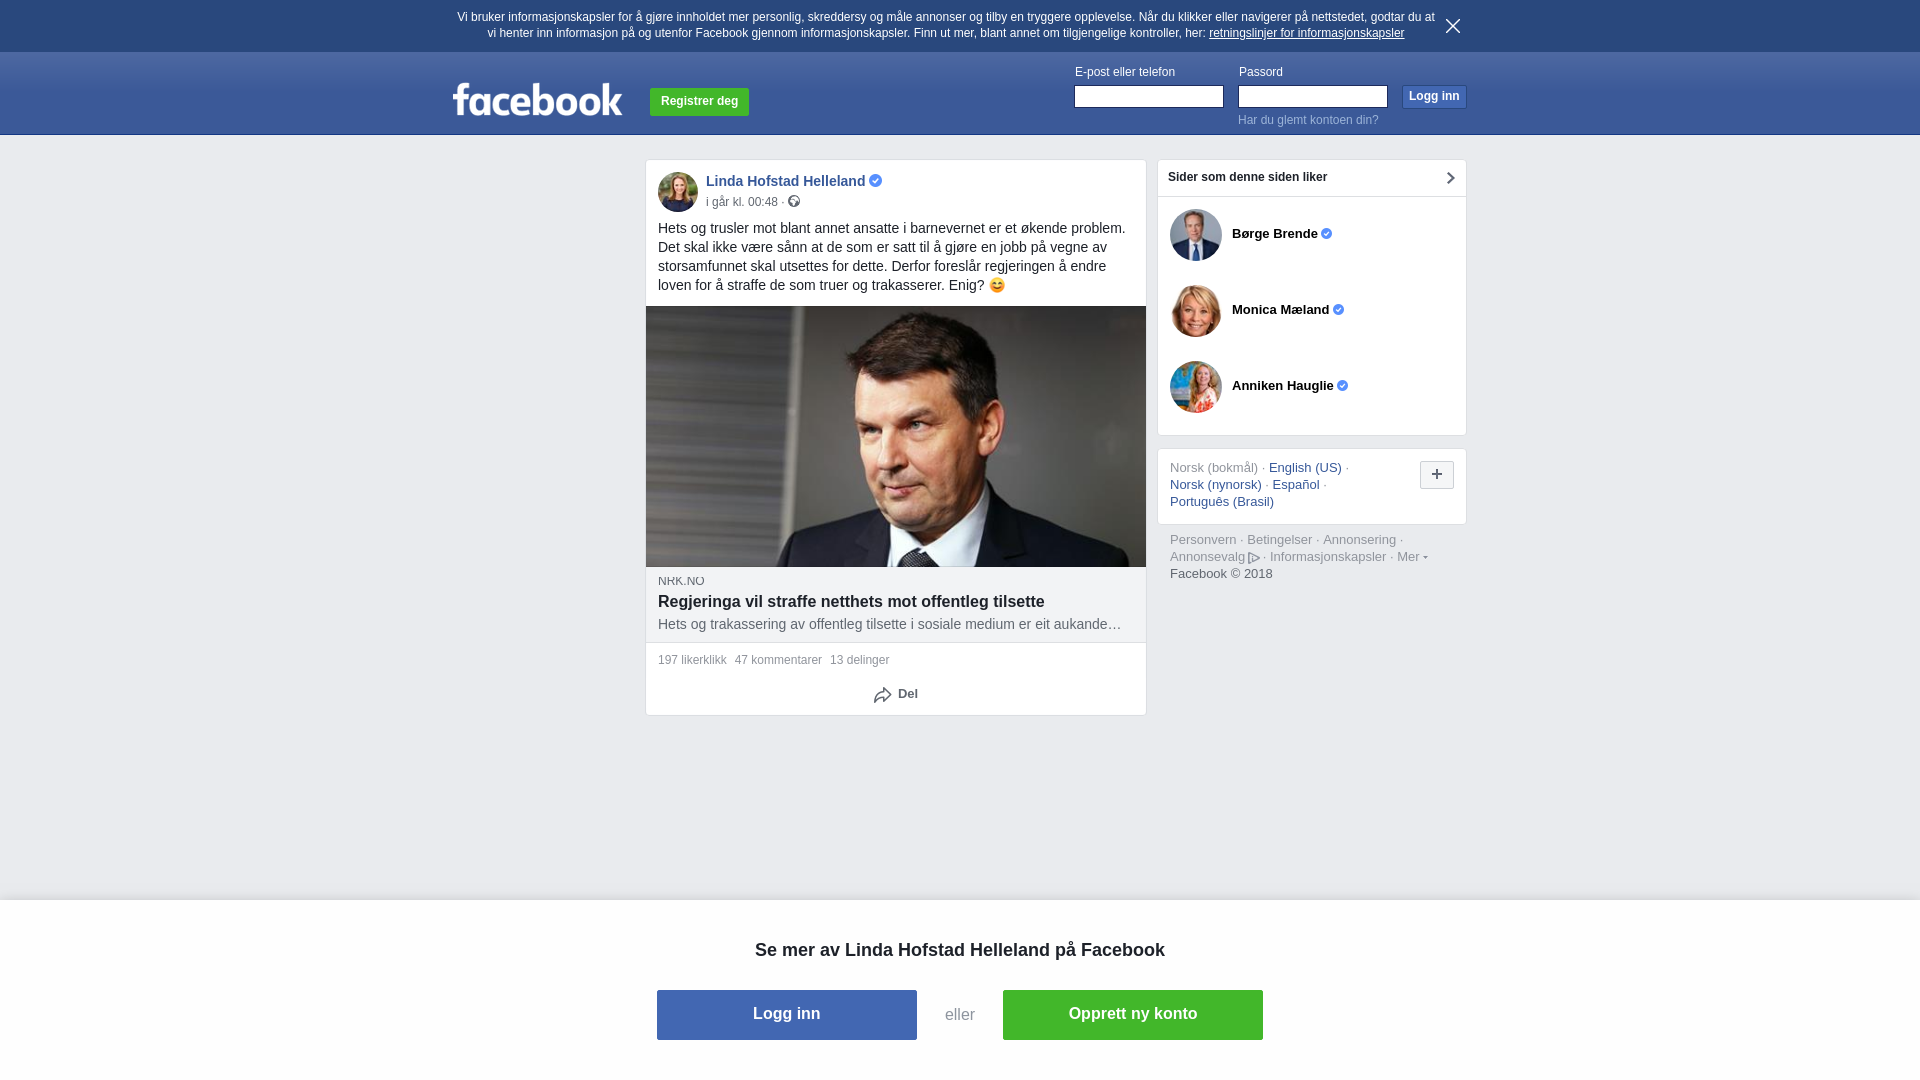Open Børge Brende's profile avatar

[x=1196, y=235]
